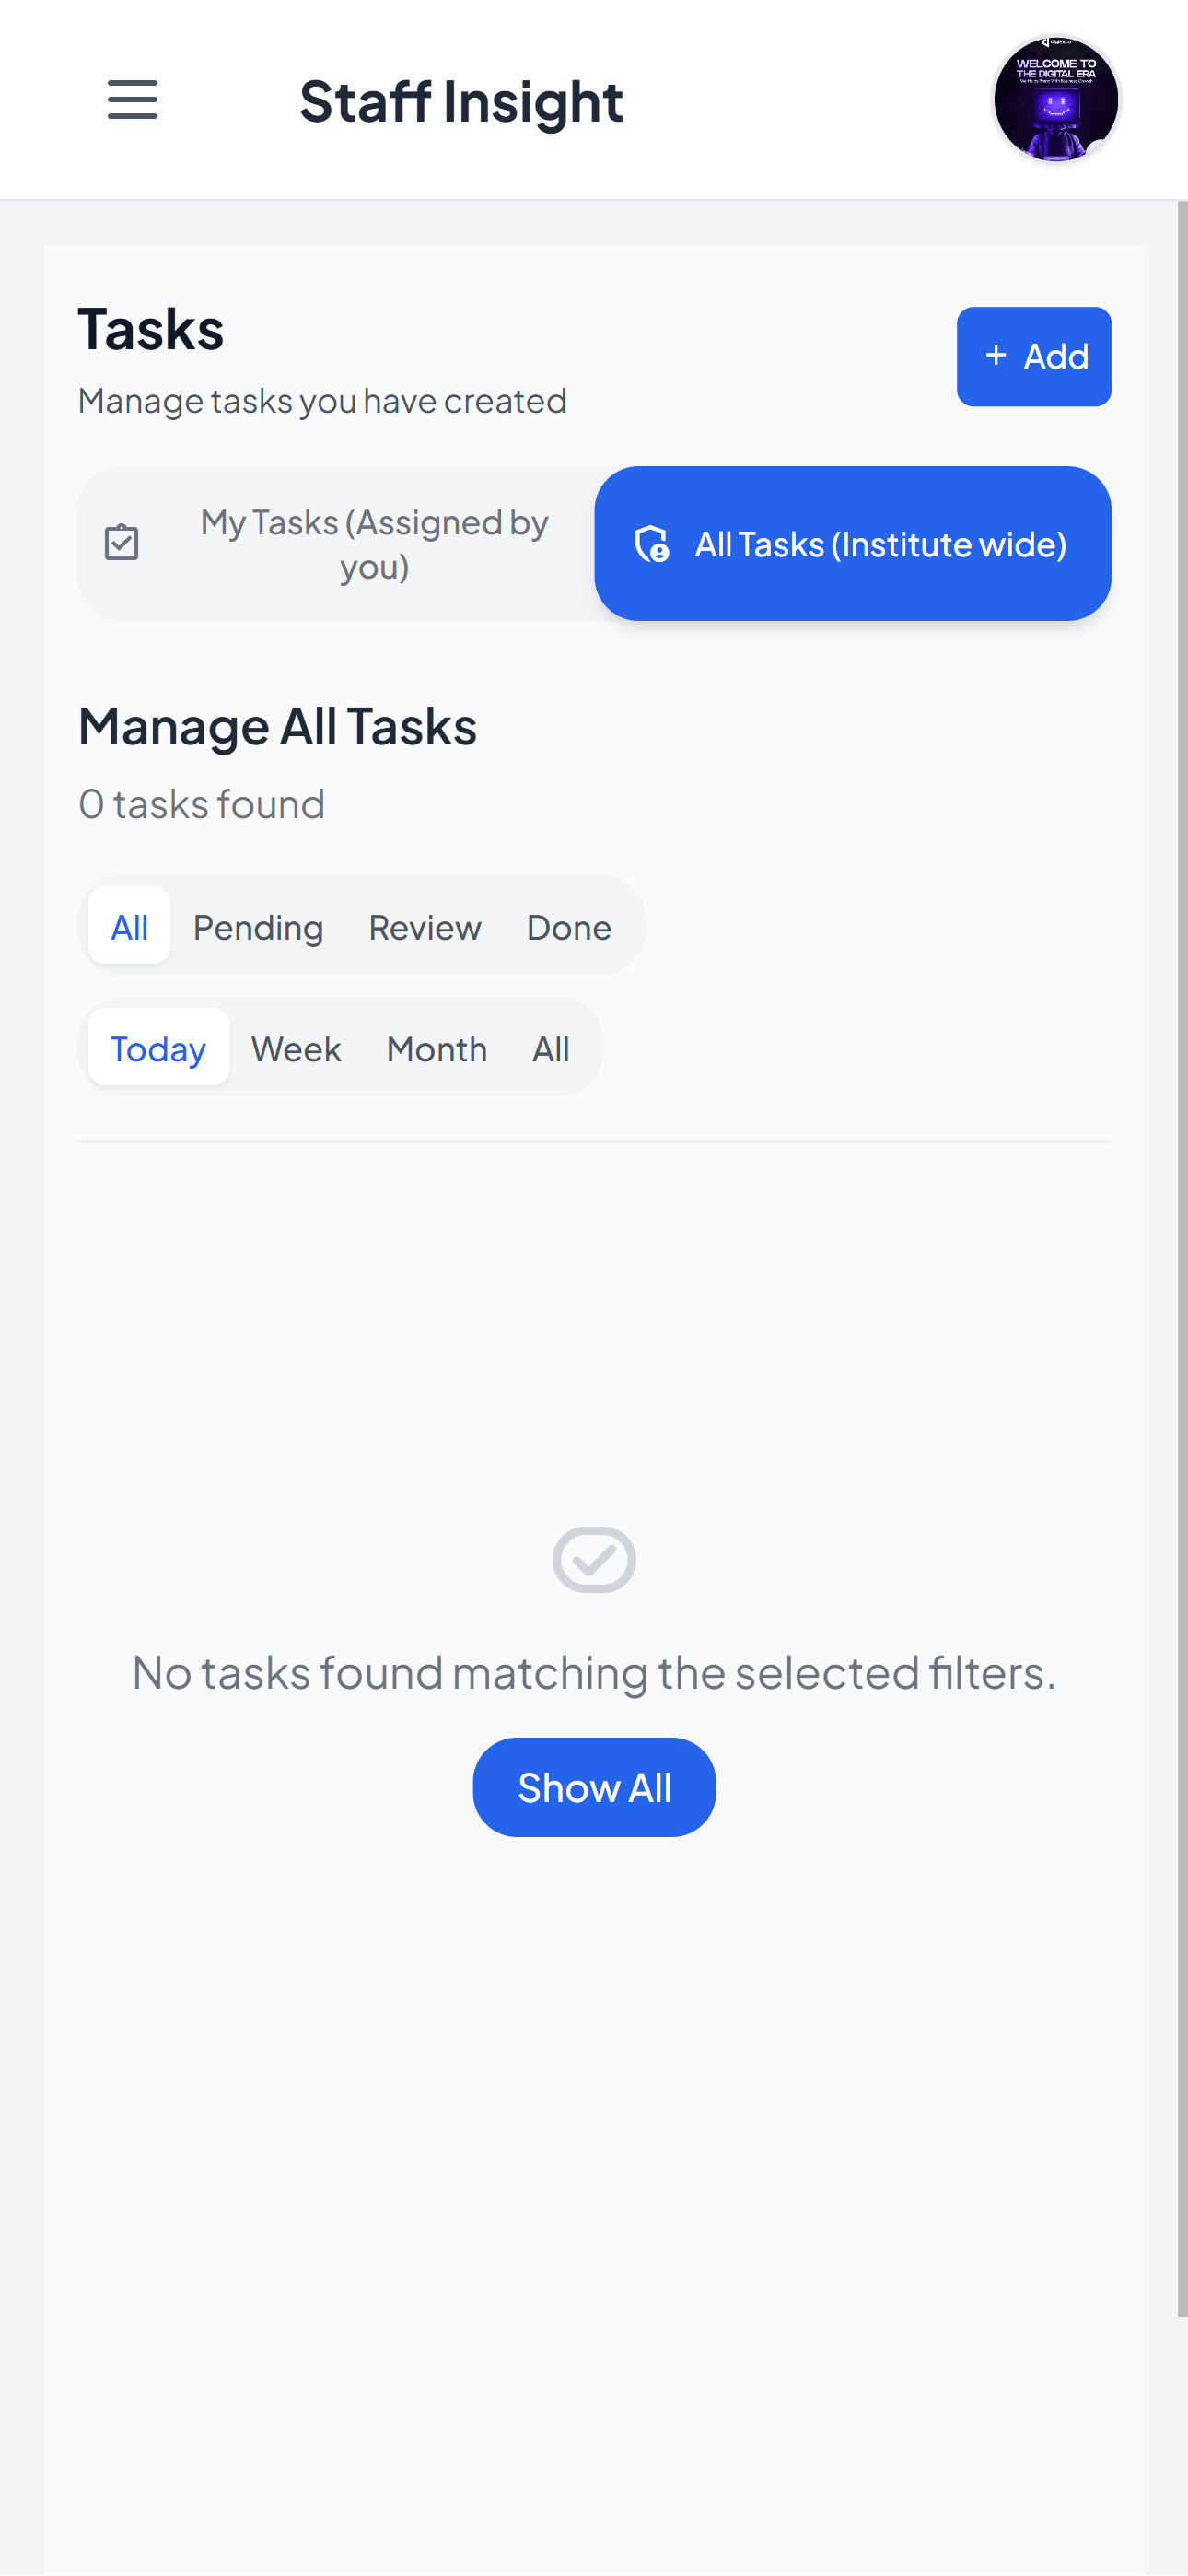Select the Today date range filter
This screenshot has height=2576, width=1188.
[158, 1048]
